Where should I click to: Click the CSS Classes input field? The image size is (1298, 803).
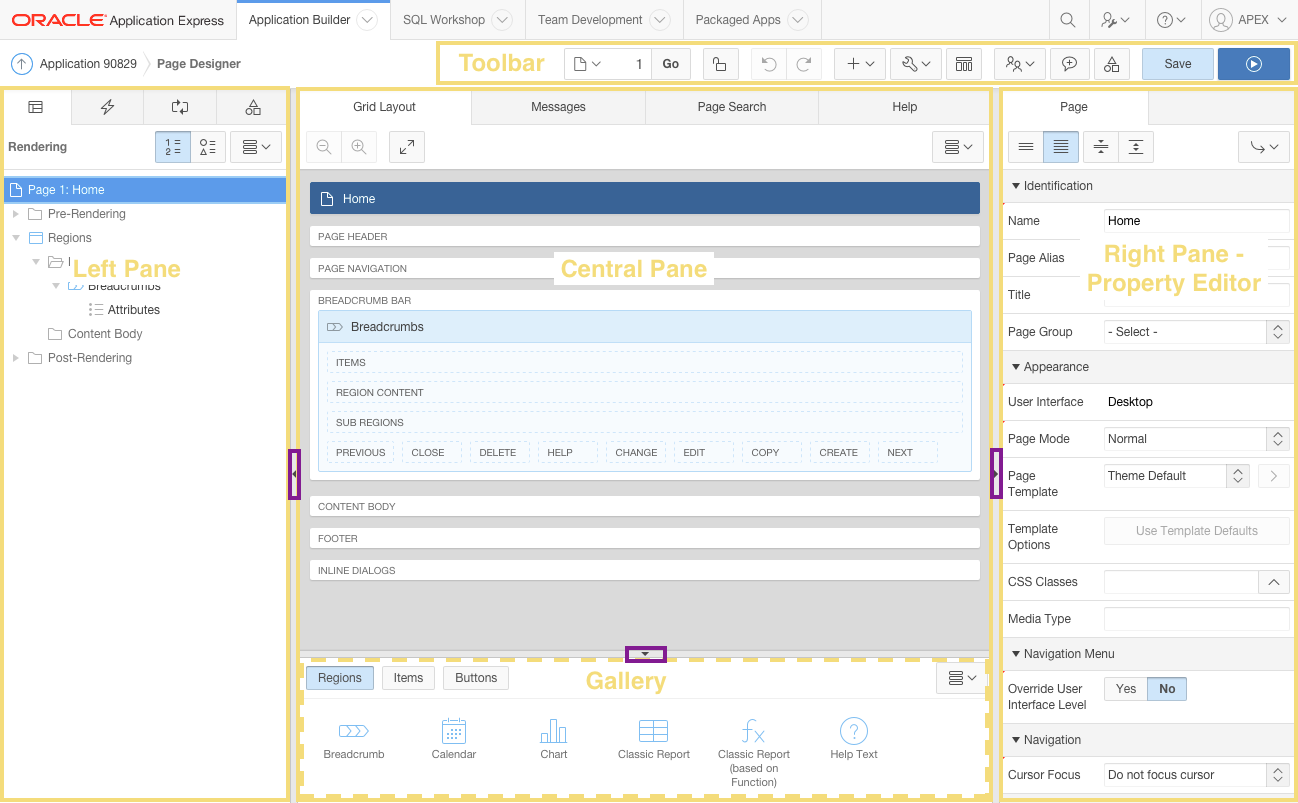[1180, 582]
